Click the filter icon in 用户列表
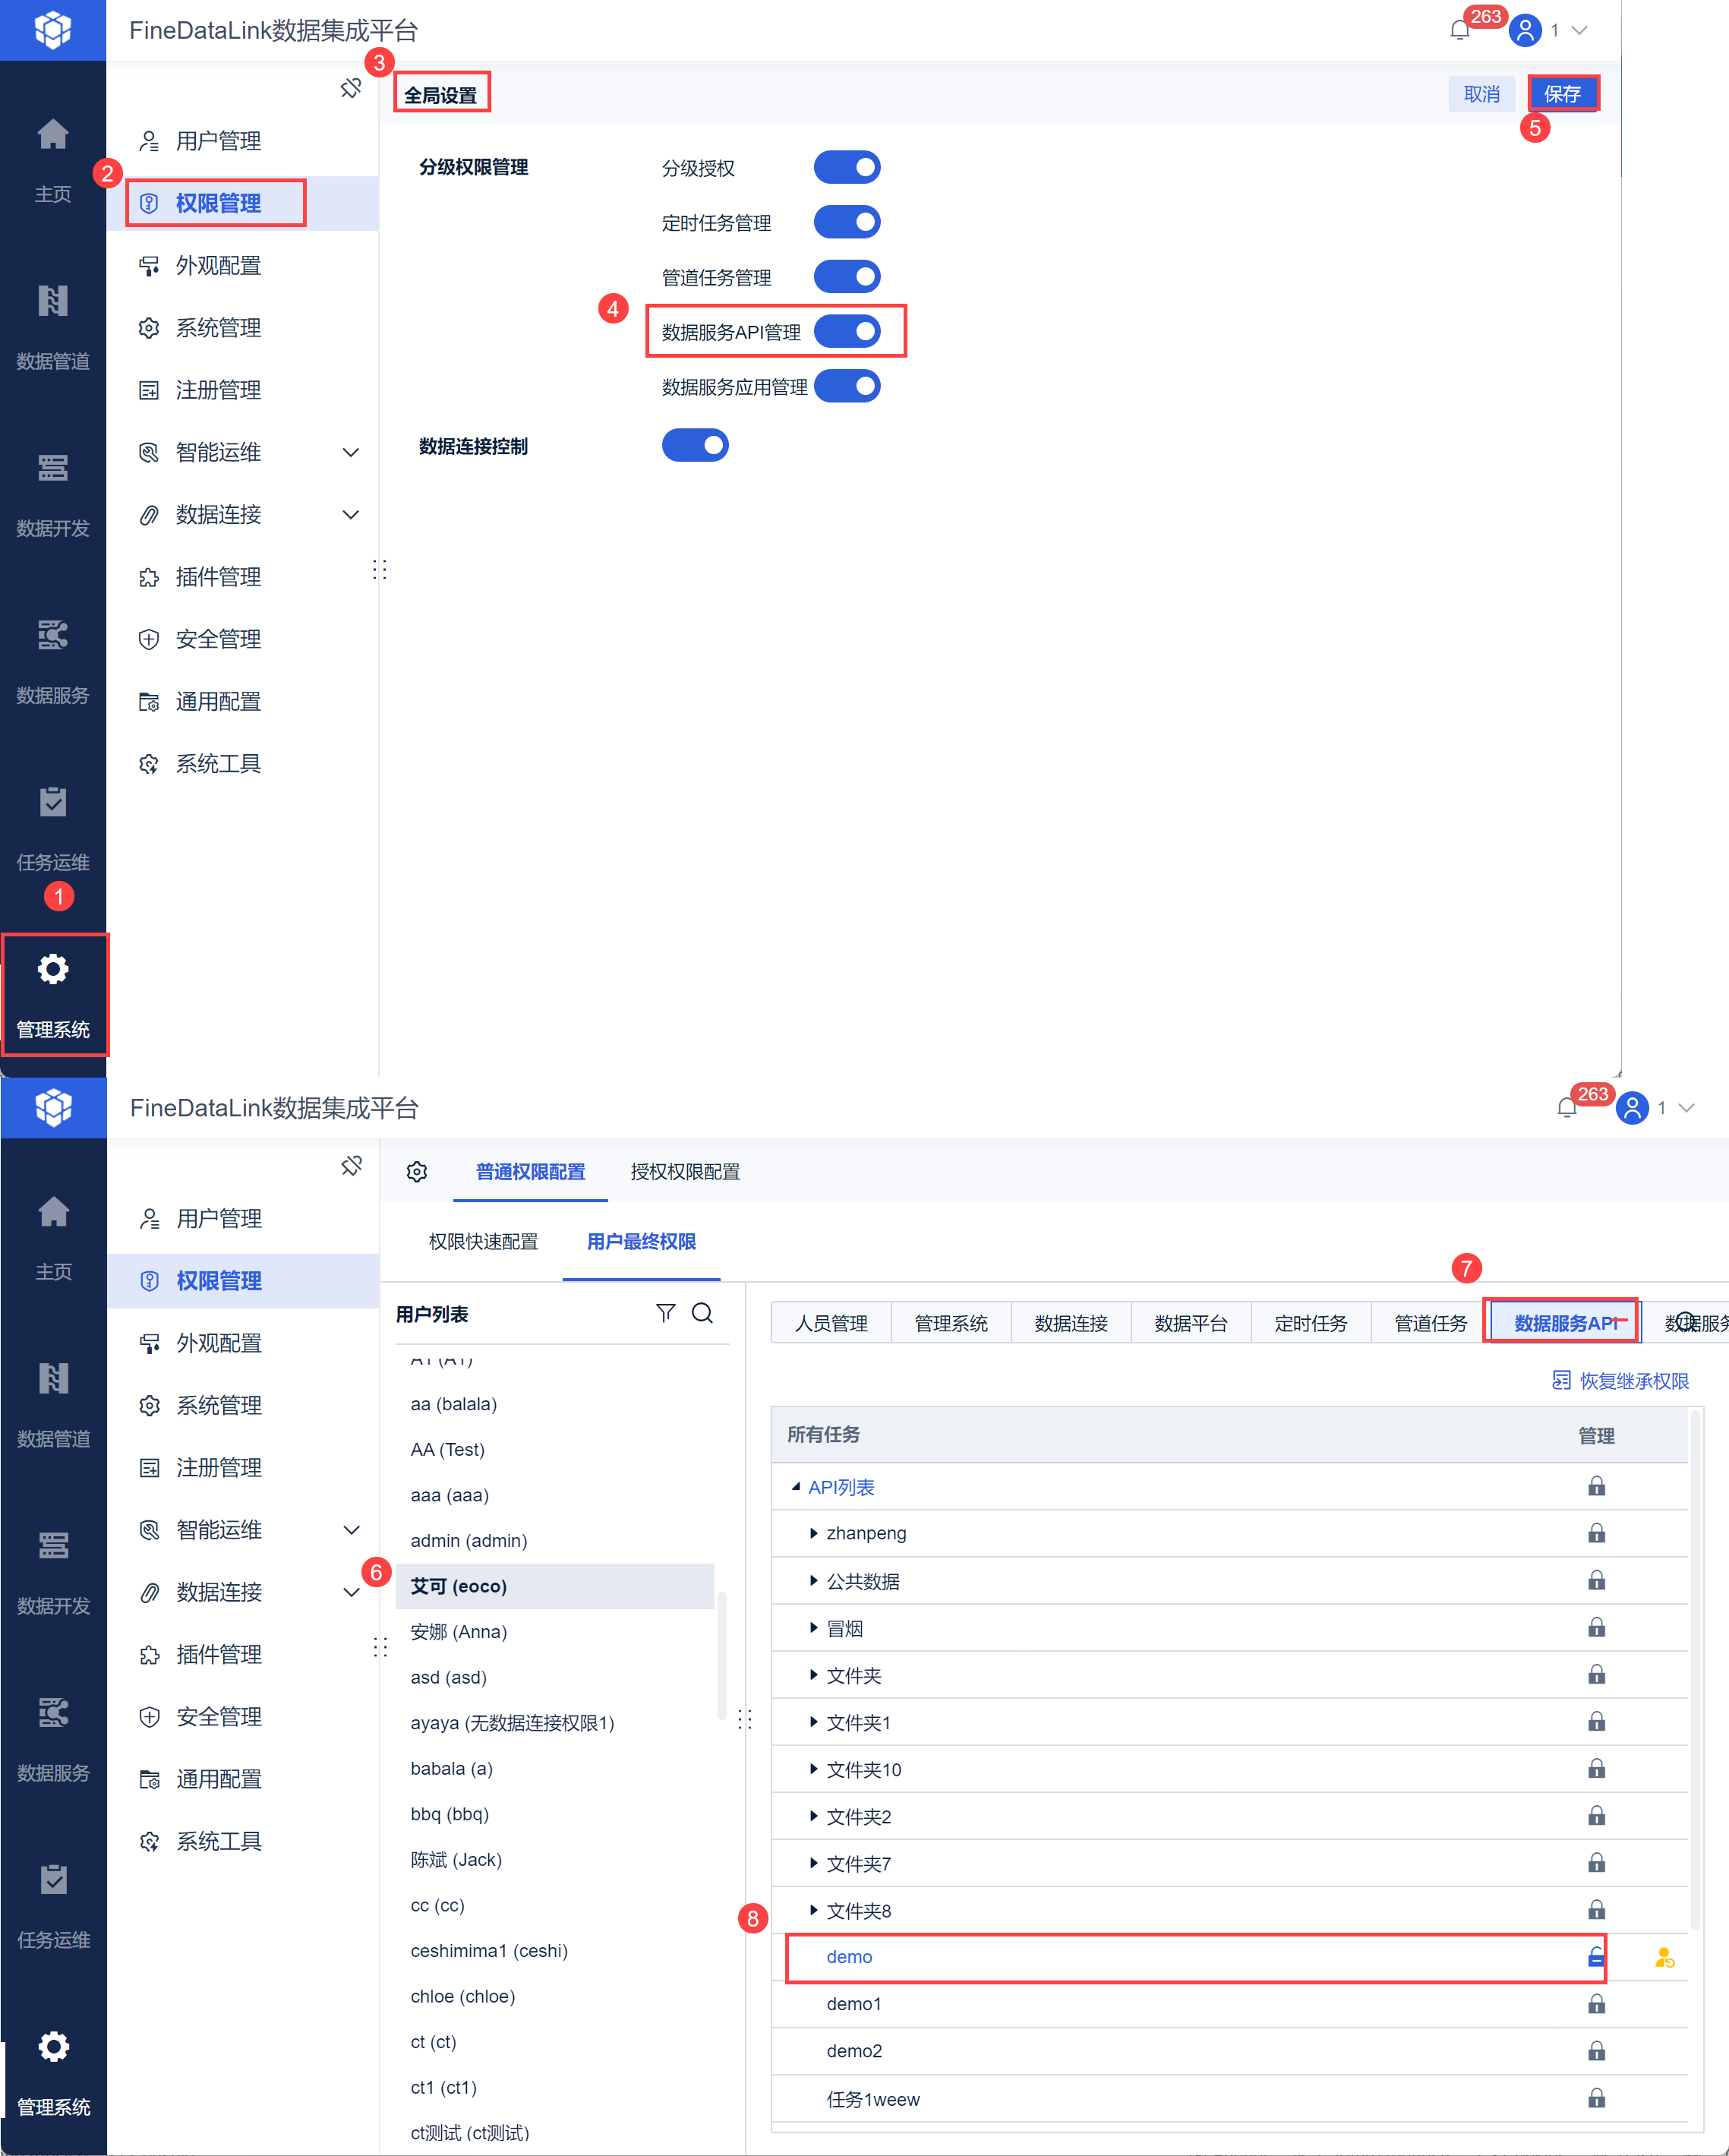This screenshot has height=2156, width=1729. [x=665, y=1313]
